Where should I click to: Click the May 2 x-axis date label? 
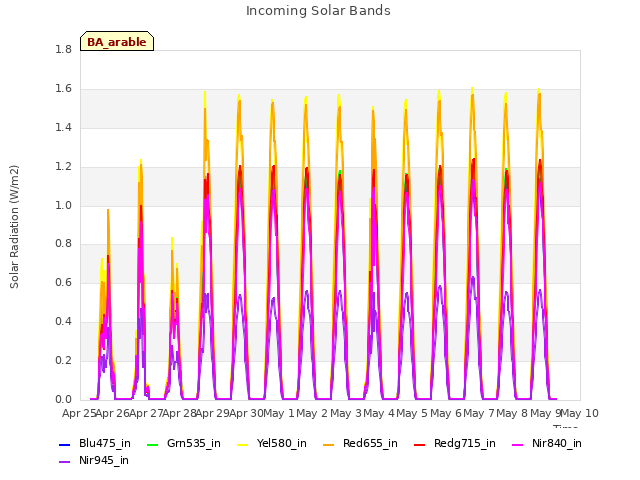[x=312, y=413]
